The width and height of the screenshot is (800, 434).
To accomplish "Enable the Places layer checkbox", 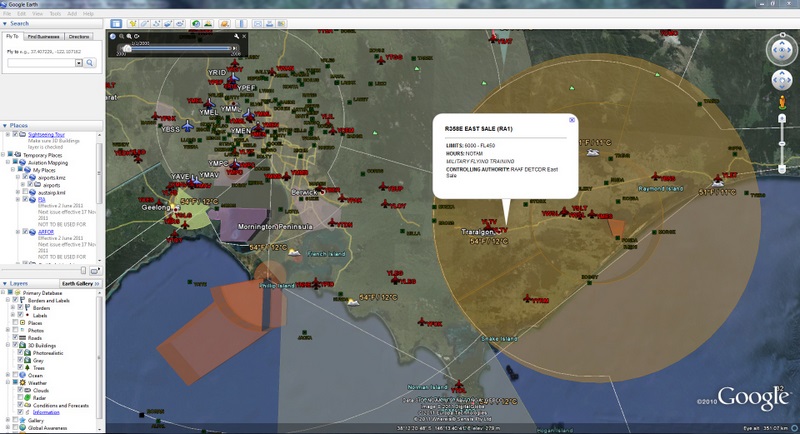I will [x=15, y=323].
